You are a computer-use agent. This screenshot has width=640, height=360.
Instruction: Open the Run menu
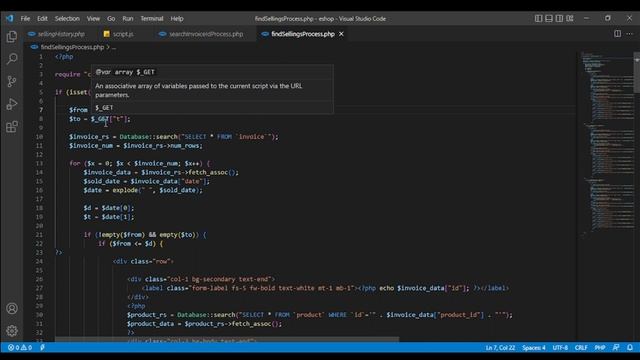point(128,18)
